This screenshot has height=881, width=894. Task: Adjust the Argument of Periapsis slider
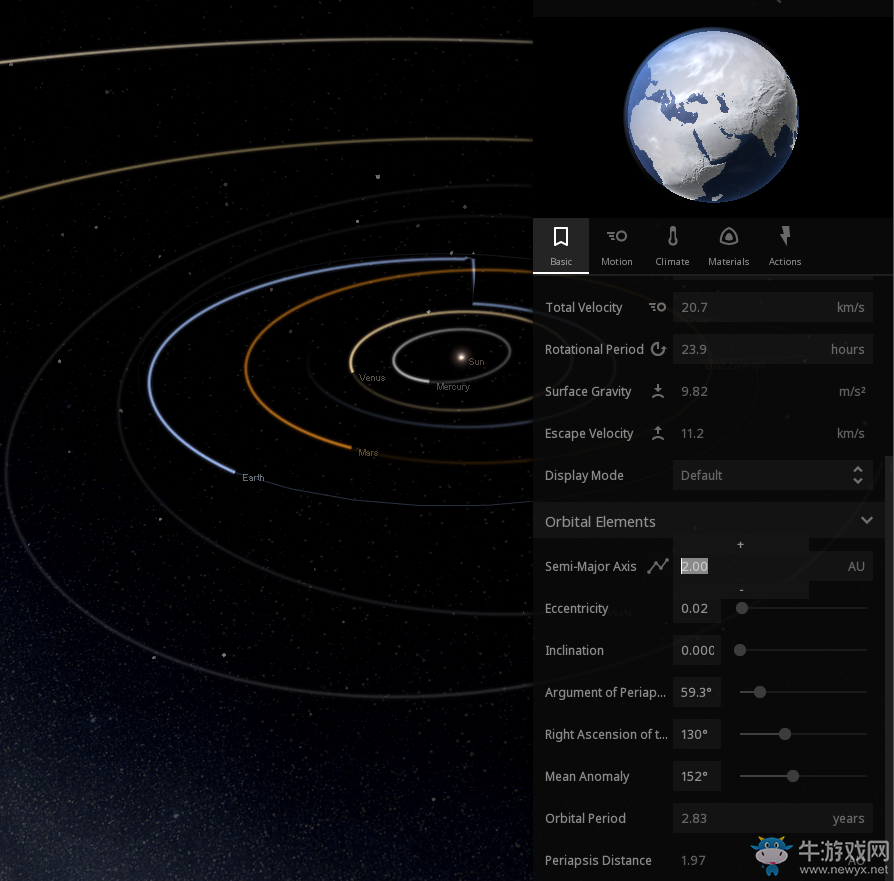pyautogui.click(x=759, y=692)
